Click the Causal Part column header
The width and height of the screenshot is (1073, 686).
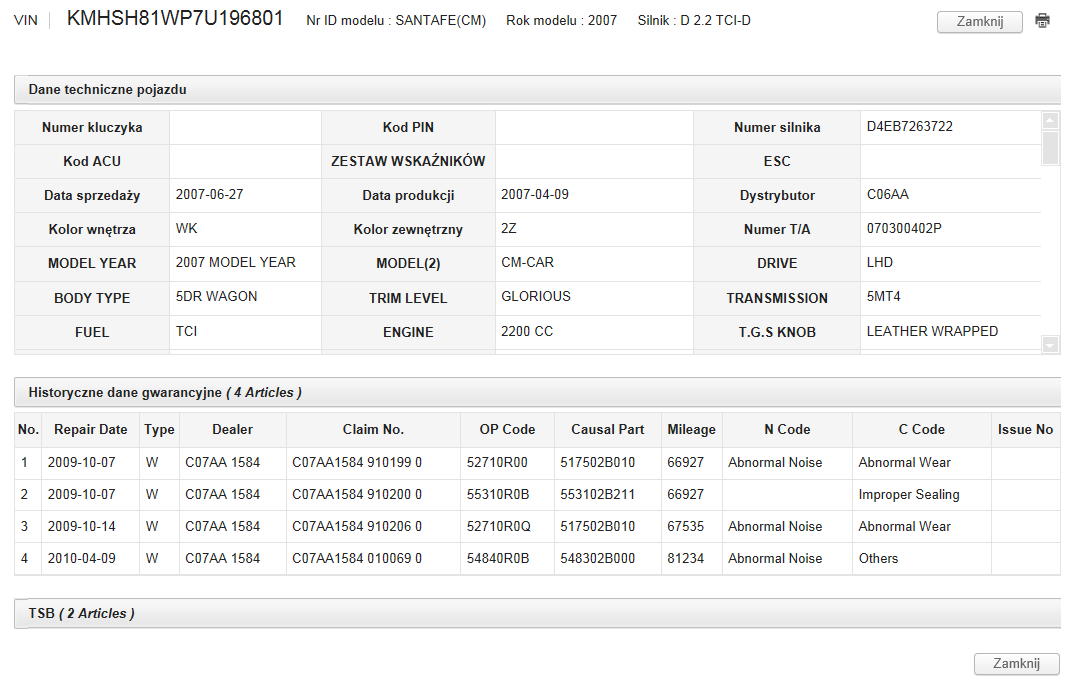tap(608, 429)
